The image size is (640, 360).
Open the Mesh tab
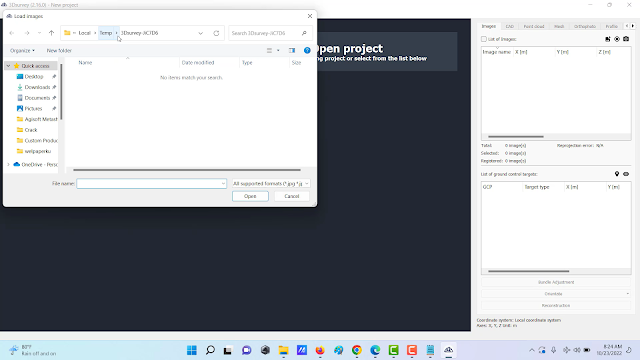[559, 26]
